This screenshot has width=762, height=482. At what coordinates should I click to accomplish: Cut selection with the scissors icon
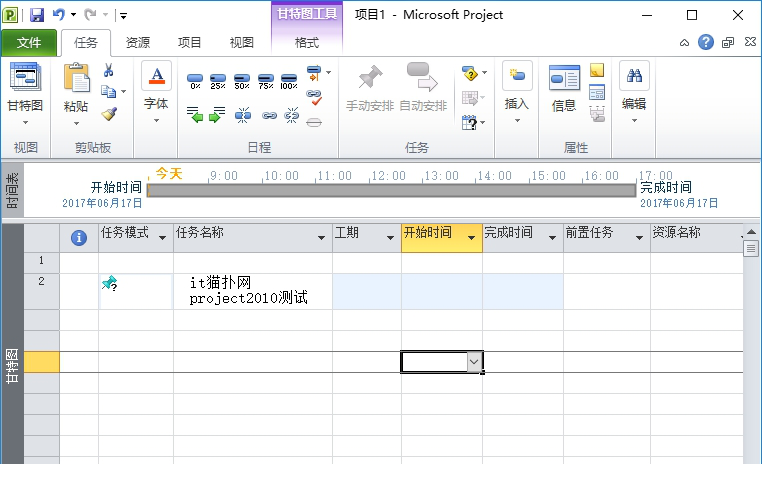point(108,70)
